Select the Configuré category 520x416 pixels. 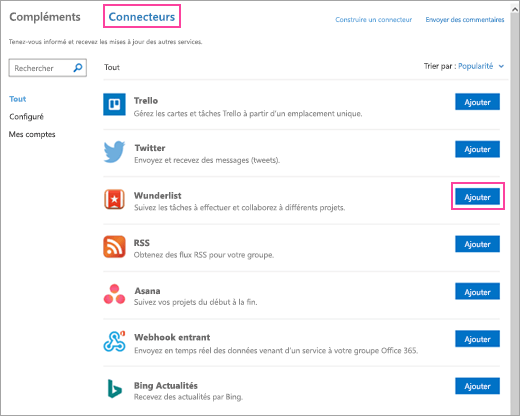click(26, 117)
